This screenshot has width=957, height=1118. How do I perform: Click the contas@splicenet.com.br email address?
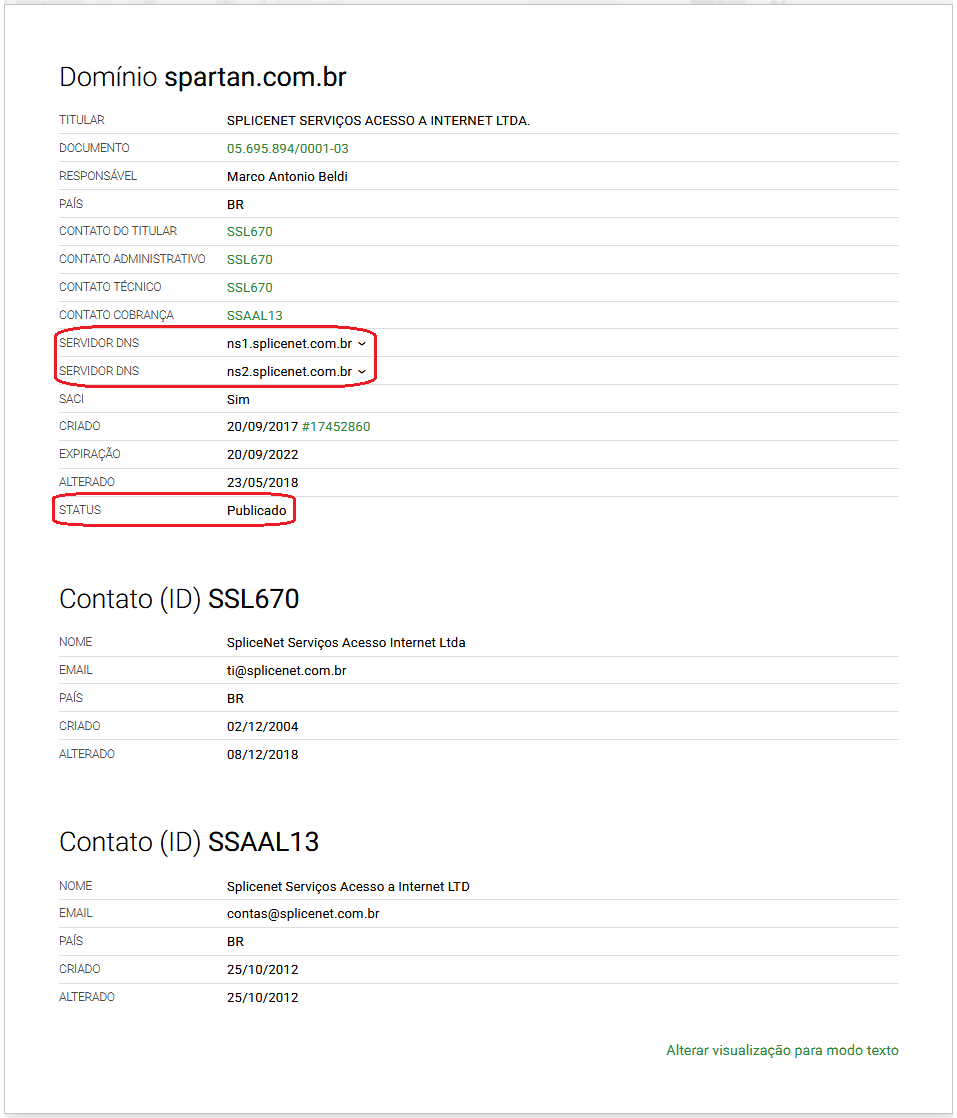303,913
